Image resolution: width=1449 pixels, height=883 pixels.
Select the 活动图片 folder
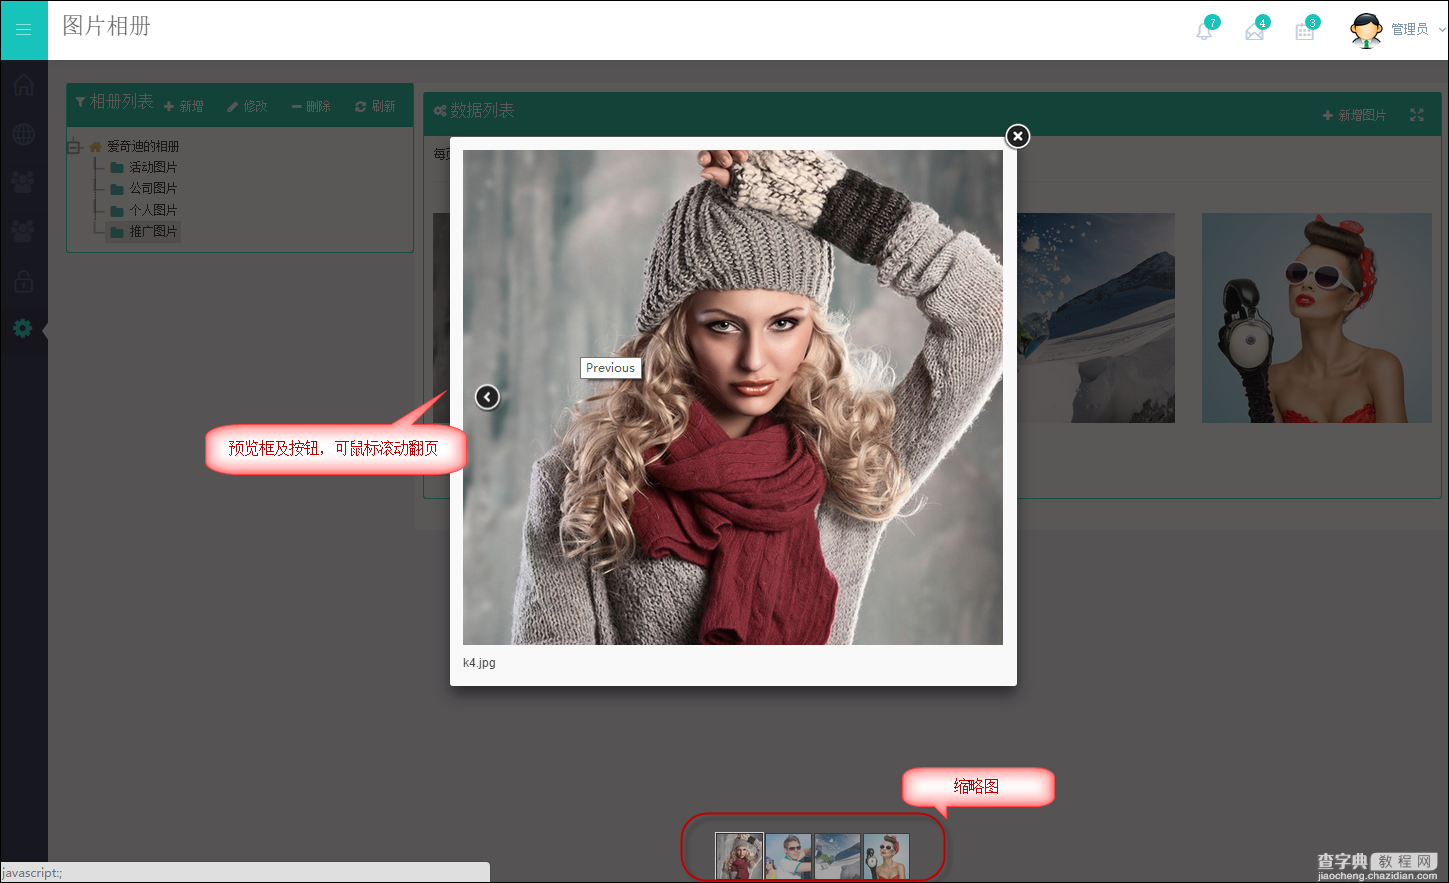pos(153,167)
